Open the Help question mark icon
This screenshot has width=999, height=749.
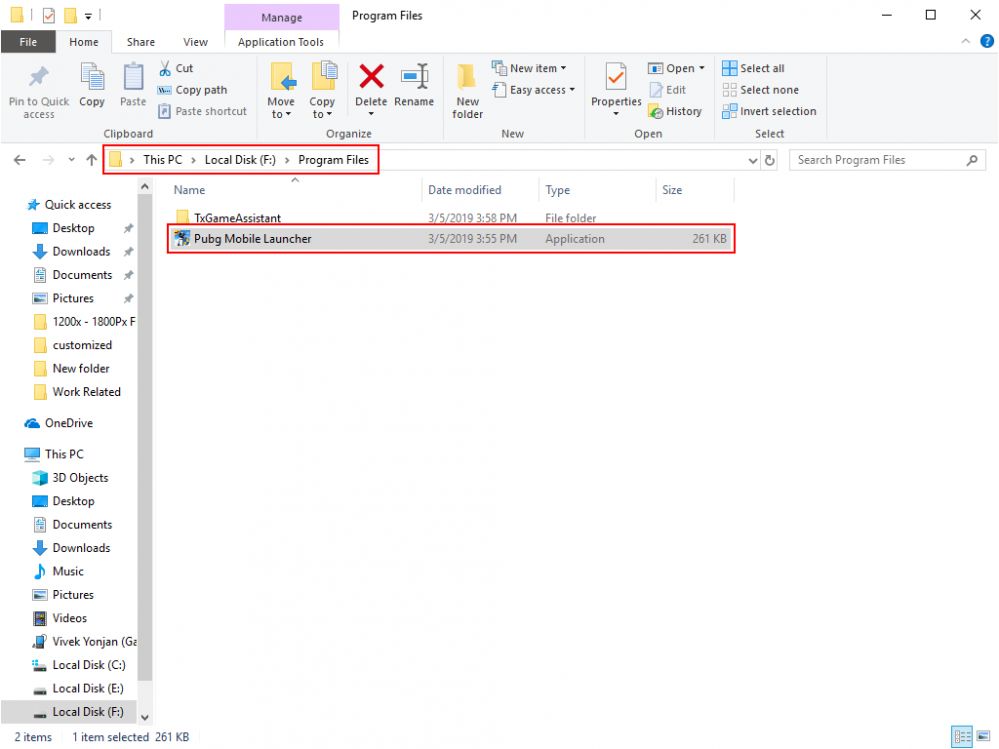[x=987, y=41]
